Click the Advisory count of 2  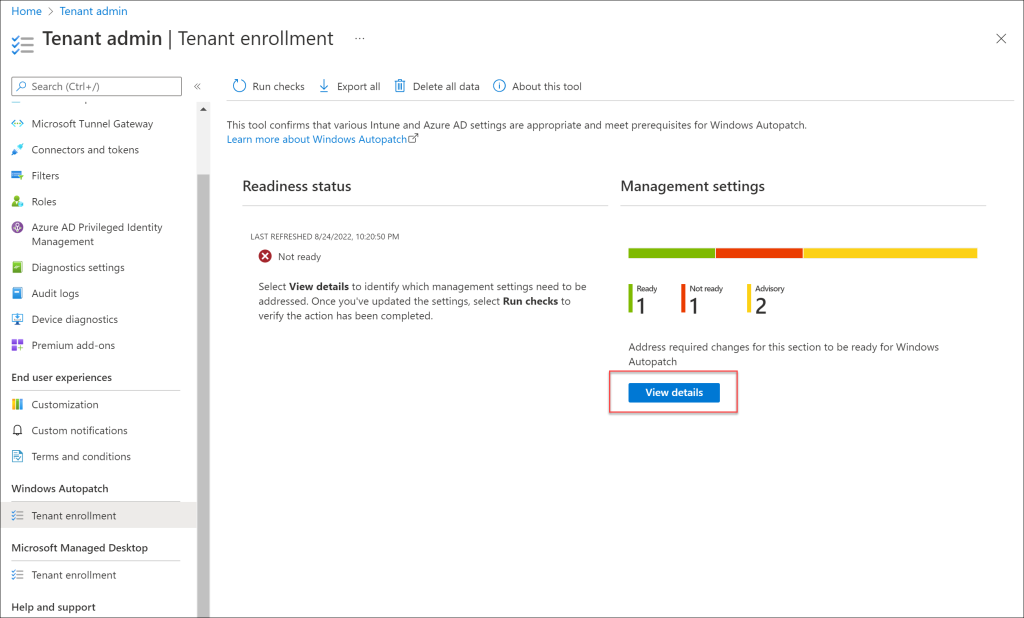click(761, 306)
